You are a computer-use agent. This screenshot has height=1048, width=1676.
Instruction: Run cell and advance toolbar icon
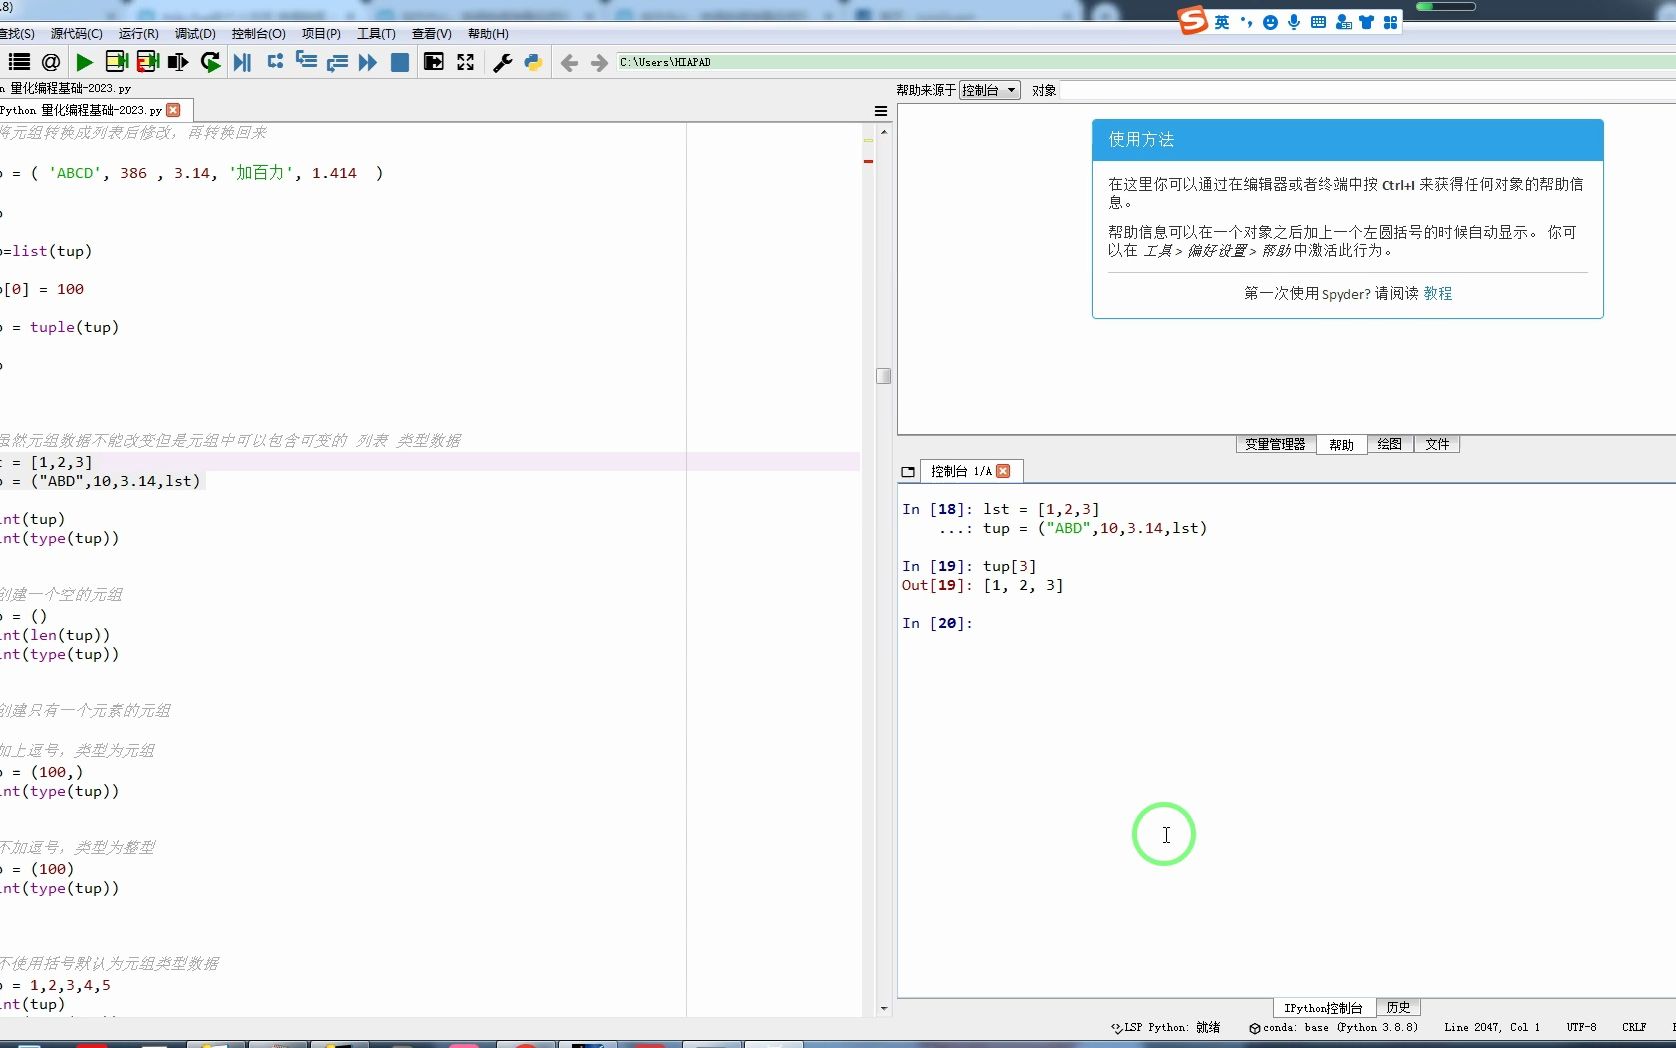pos(148,62)
